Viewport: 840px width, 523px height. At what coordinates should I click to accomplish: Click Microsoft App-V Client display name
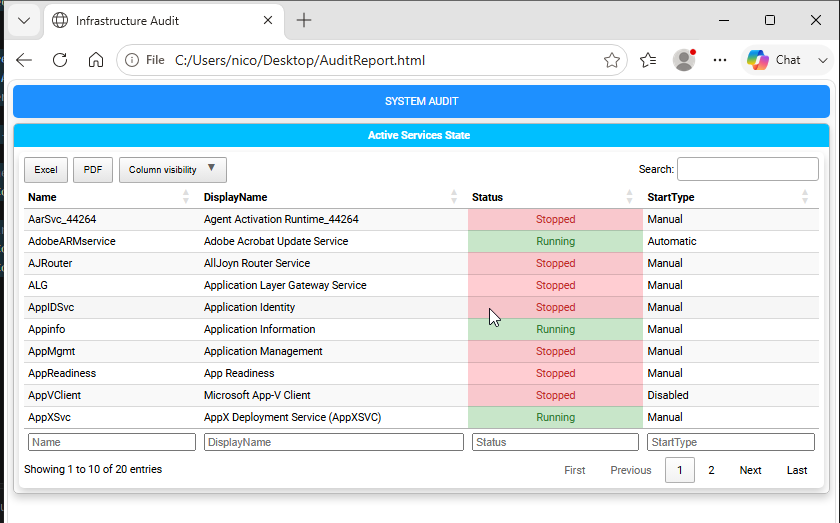pos(257,395)
